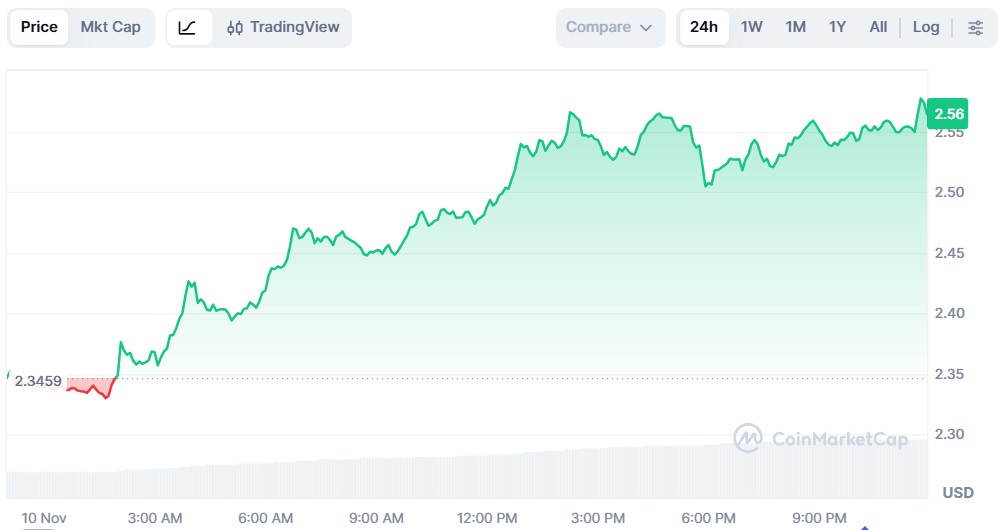This screenshot has height=530, width=998.
Task: Select the line chart view icon
Action: (x=188, y=27)
